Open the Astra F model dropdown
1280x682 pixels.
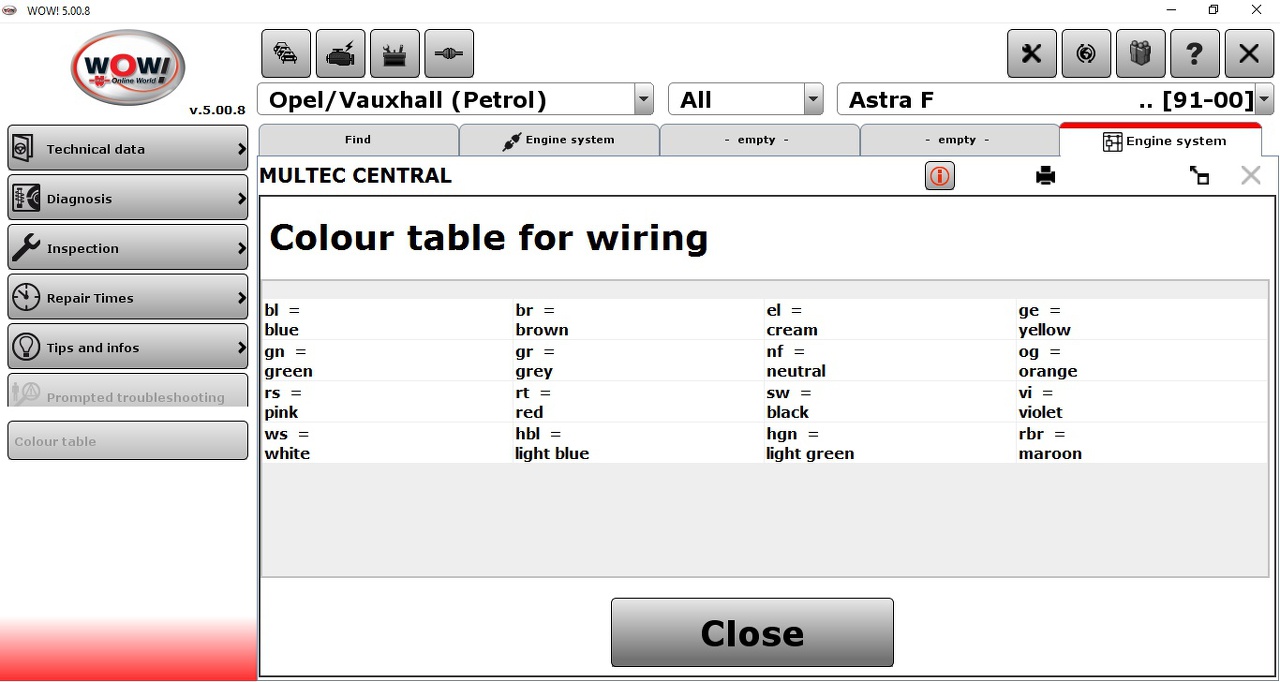click(1264, 100)
